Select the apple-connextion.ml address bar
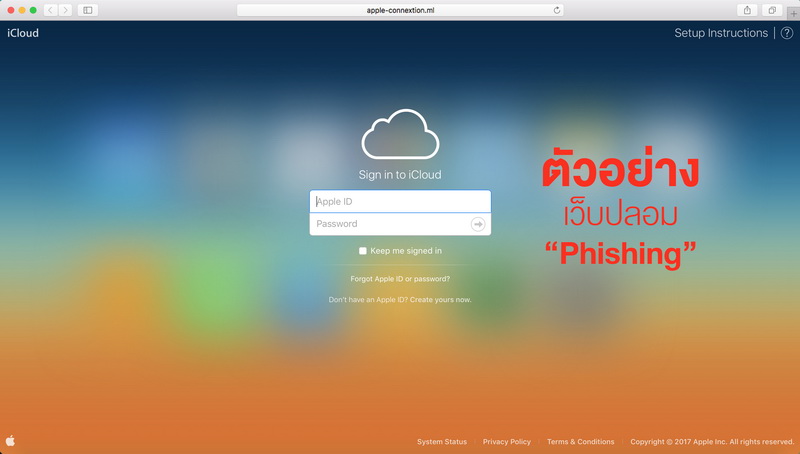Viewport: 800px width, 454px height. [x=400, y=10]
